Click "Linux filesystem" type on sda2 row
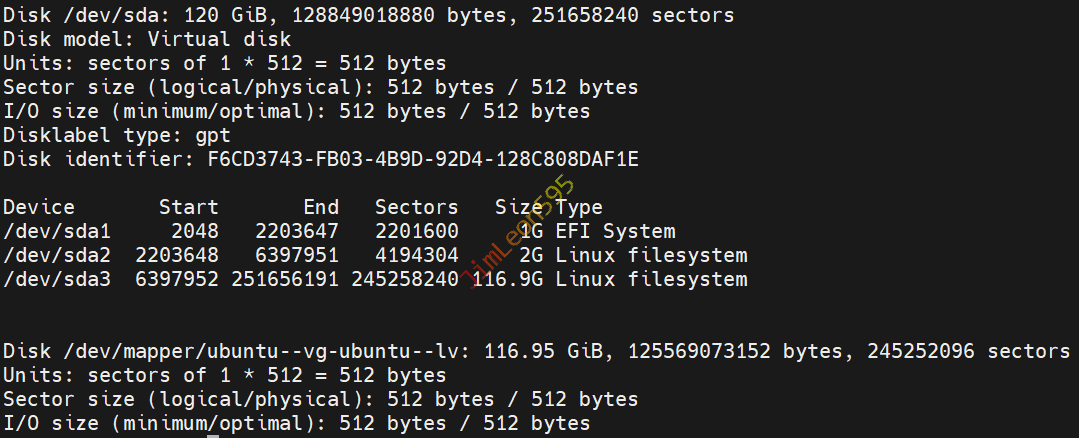The width and height of the screenshot is (1079, 438). coord(651,256)
